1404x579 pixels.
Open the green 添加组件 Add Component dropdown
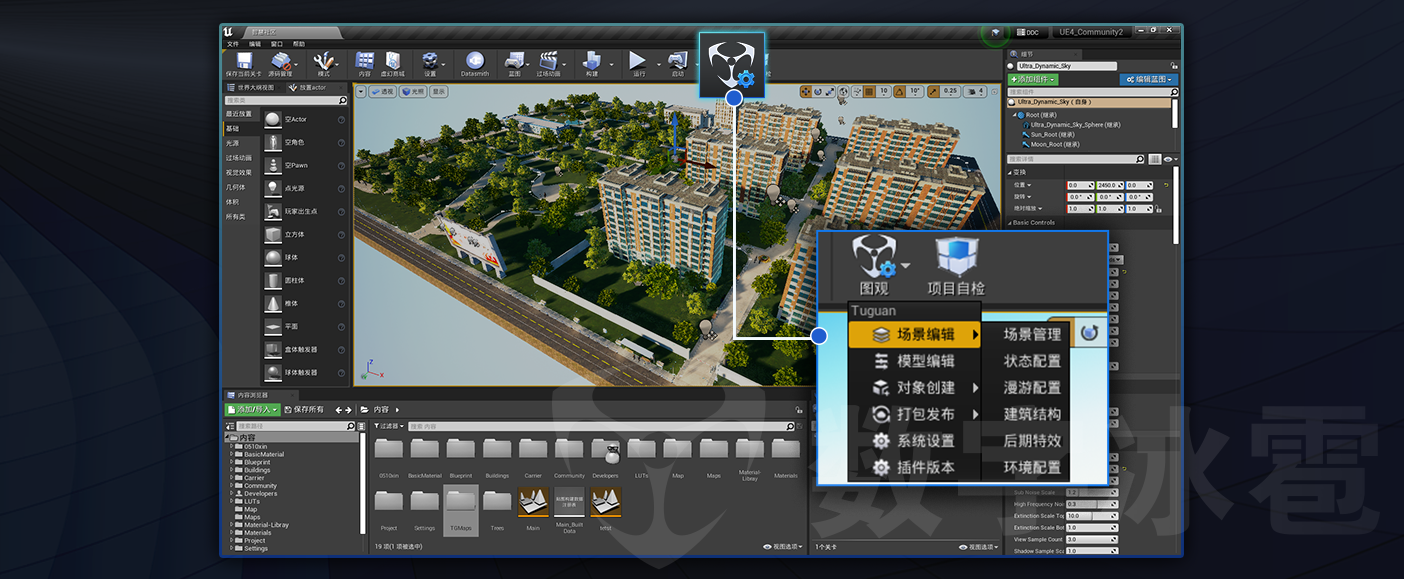1033,79
